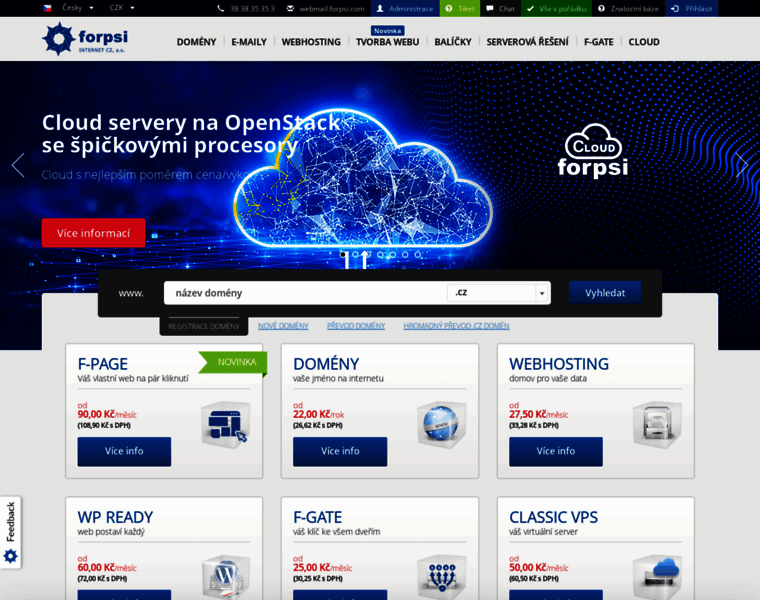Open the WEBHOSTING menu
The width and height of the screenshot is (760, 600).
click(311, 42)
